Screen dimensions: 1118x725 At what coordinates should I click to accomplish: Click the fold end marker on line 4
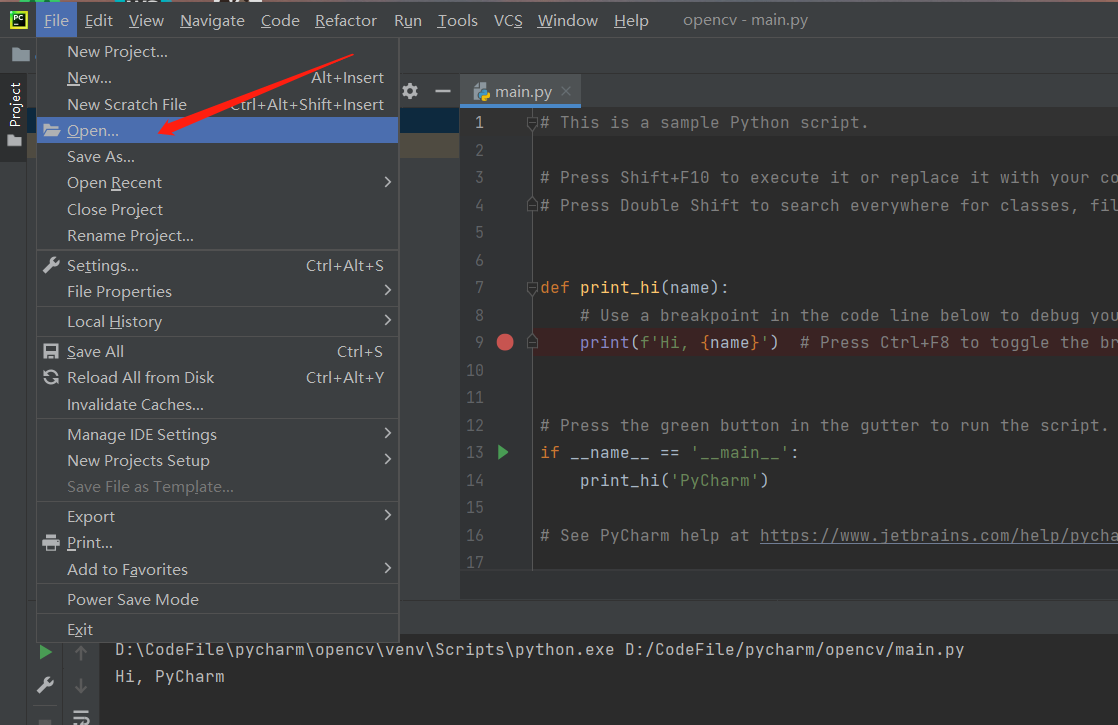[532, 205]
